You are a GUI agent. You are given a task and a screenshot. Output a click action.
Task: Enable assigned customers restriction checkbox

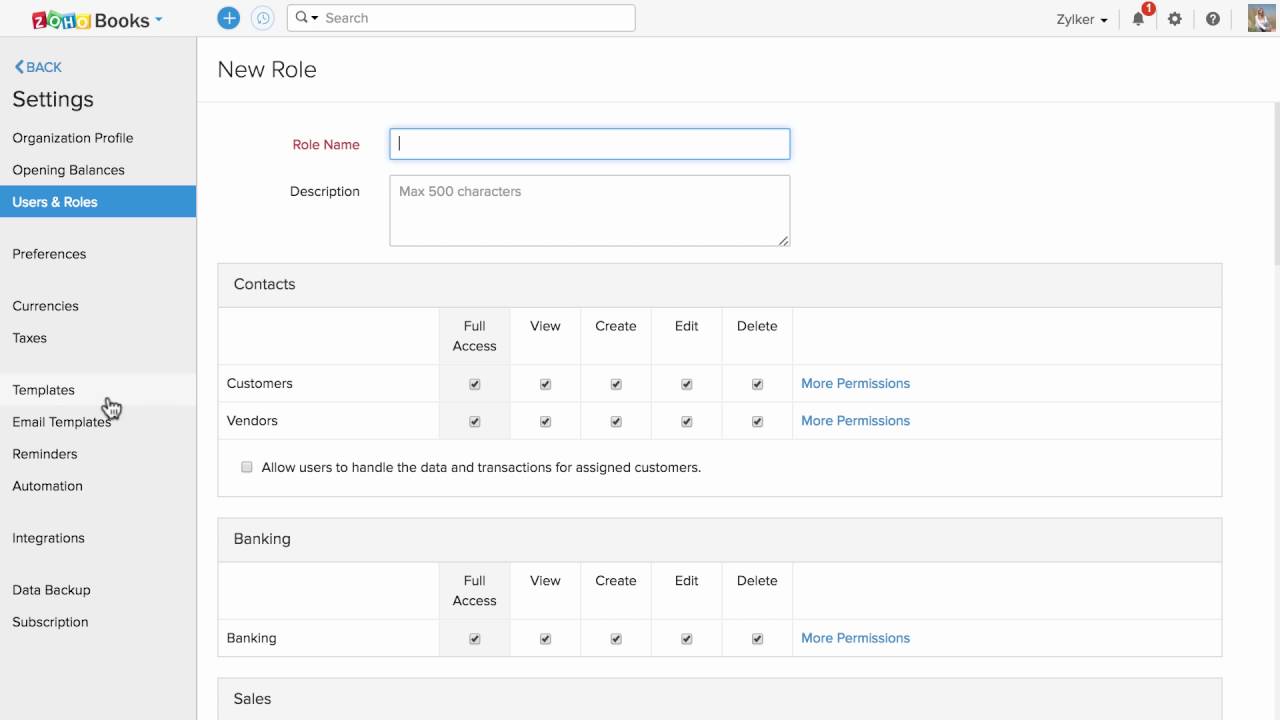point(247,467)
